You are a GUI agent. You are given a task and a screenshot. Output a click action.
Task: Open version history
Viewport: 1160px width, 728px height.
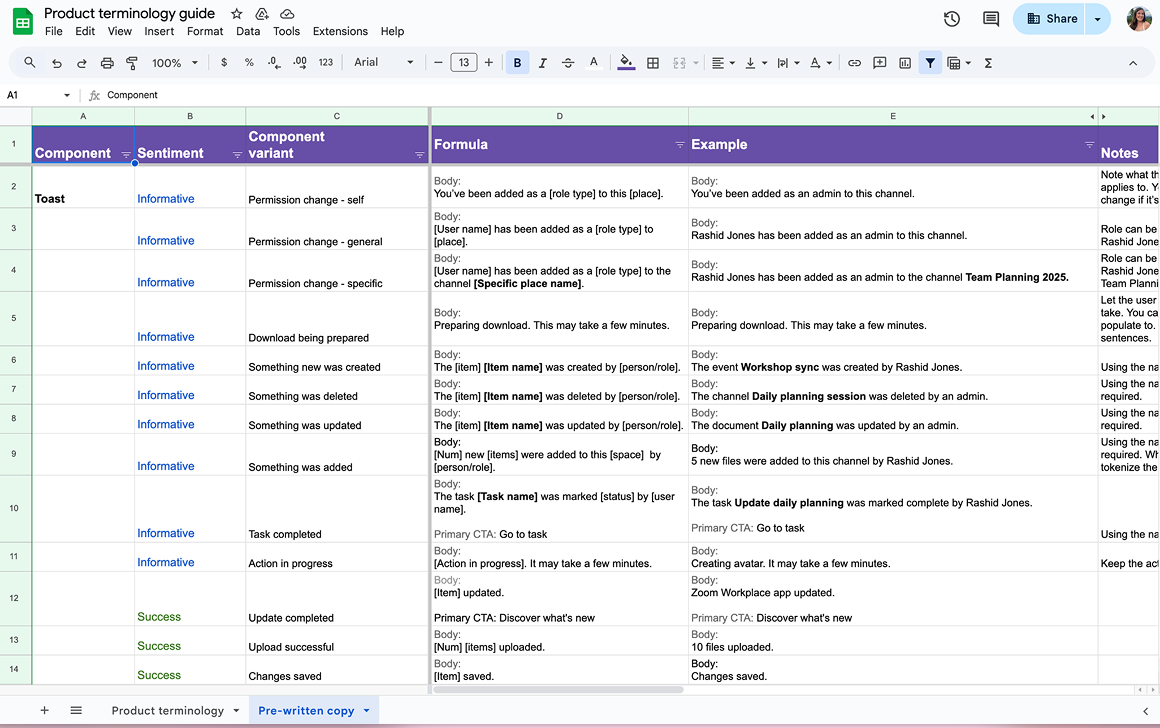[x=951, y=18]
